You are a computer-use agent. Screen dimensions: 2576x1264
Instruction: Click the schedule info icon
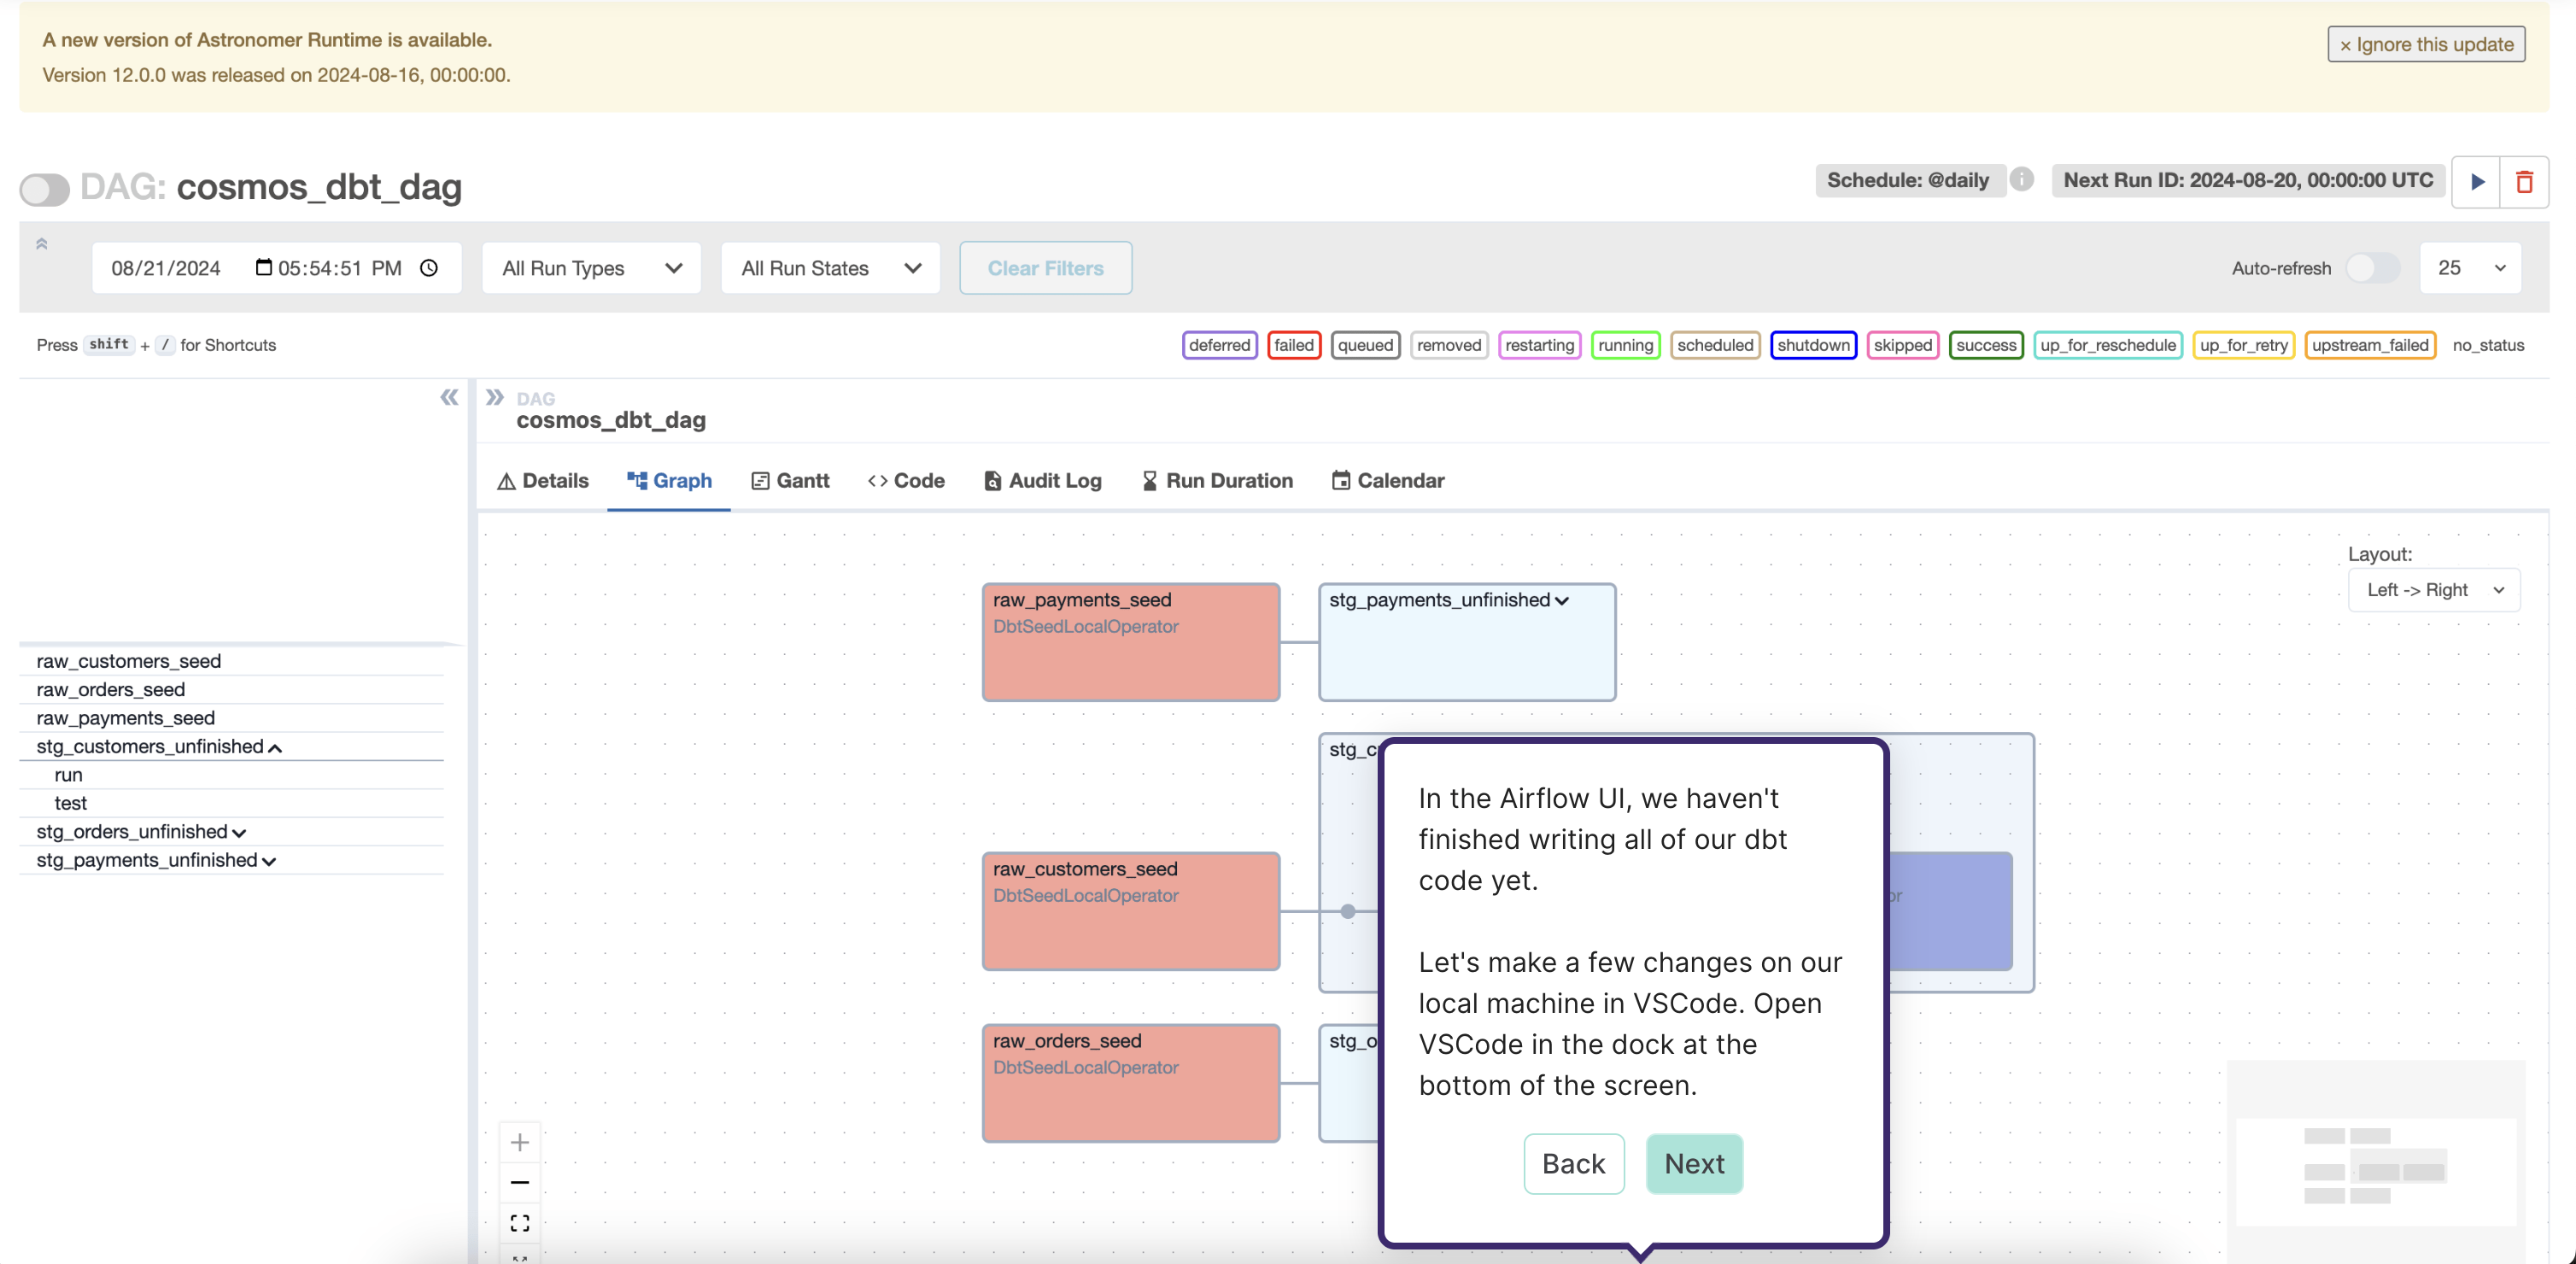click(2021, 179)
